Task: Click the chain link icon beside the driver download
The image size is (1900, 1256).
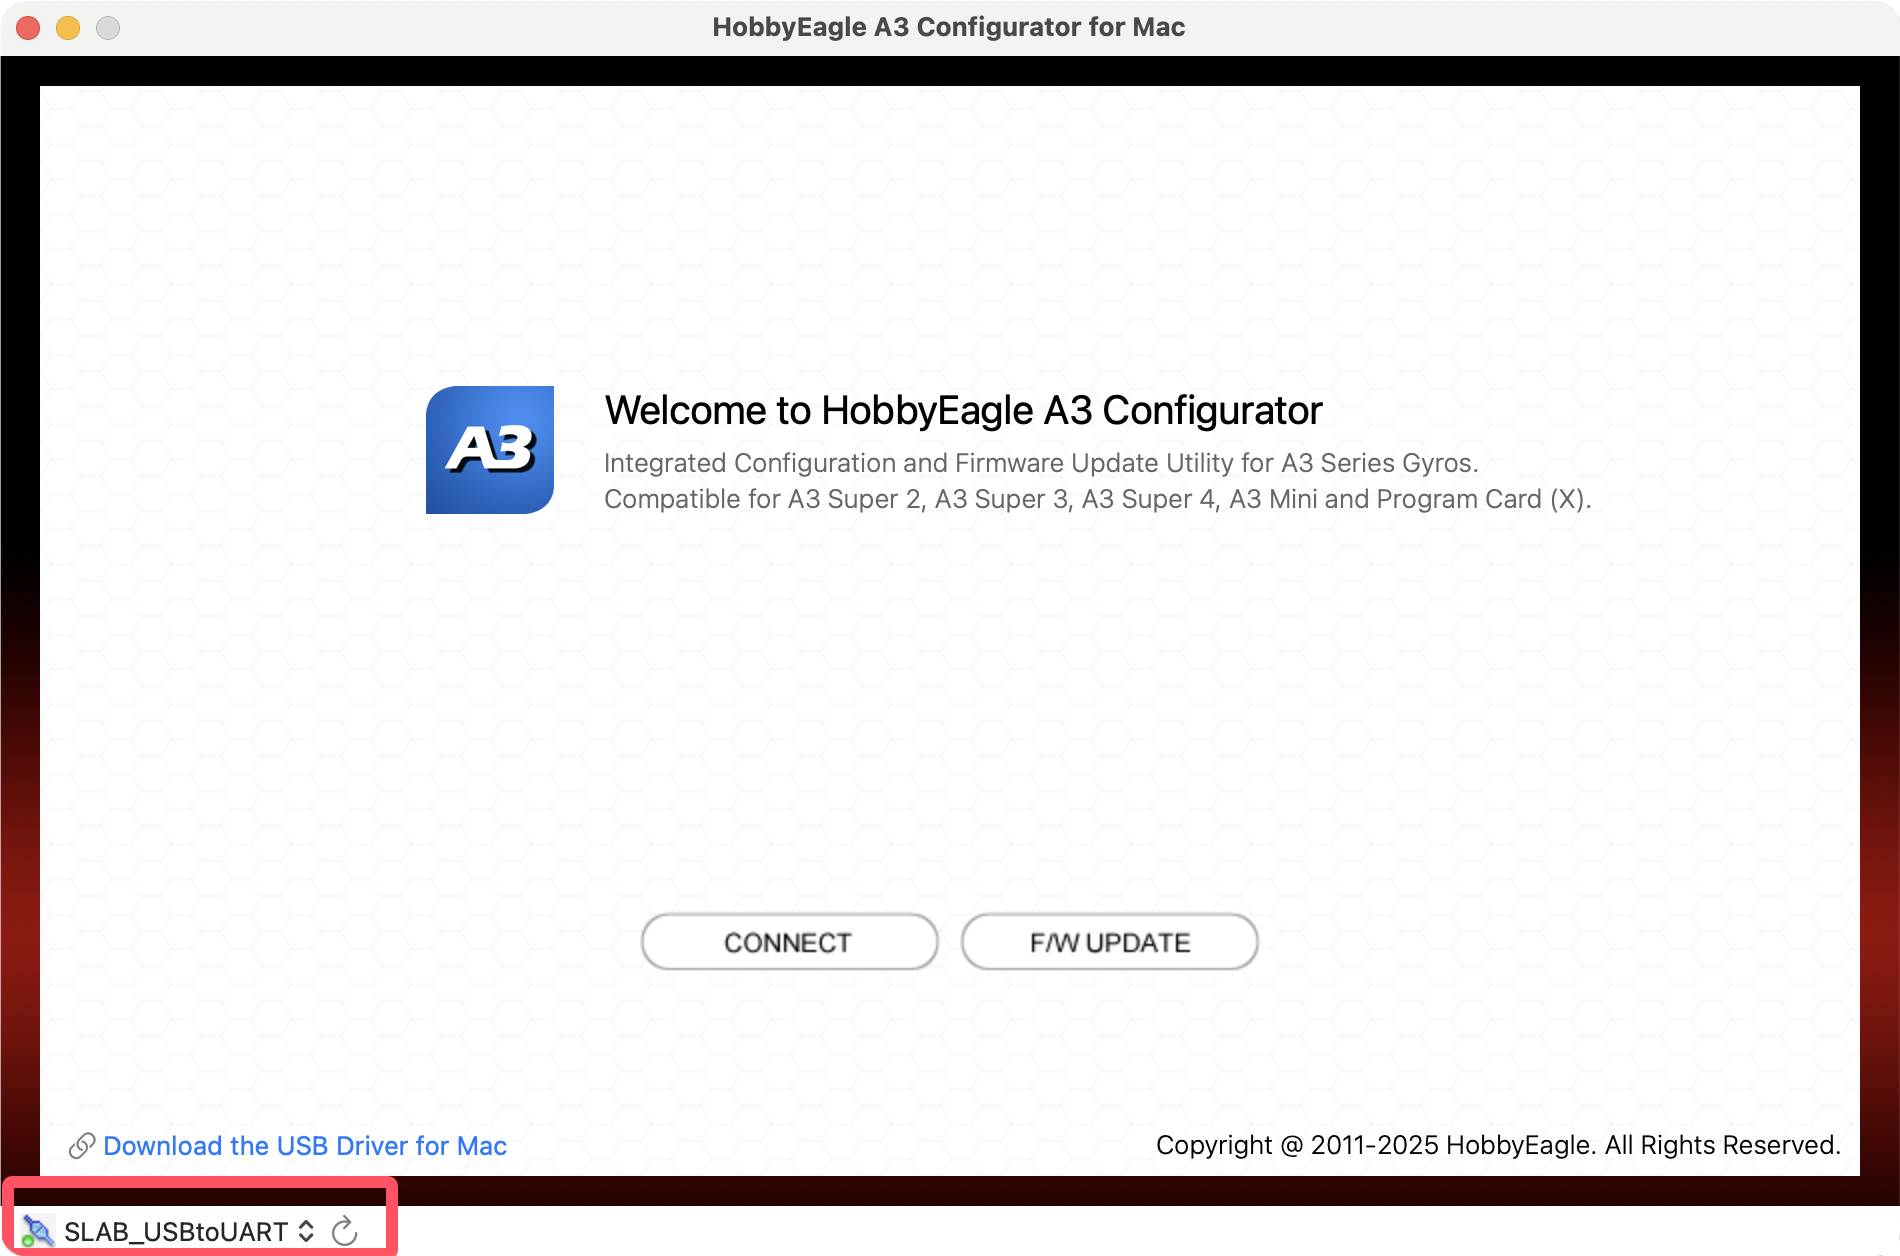Action: (81, 1146)
